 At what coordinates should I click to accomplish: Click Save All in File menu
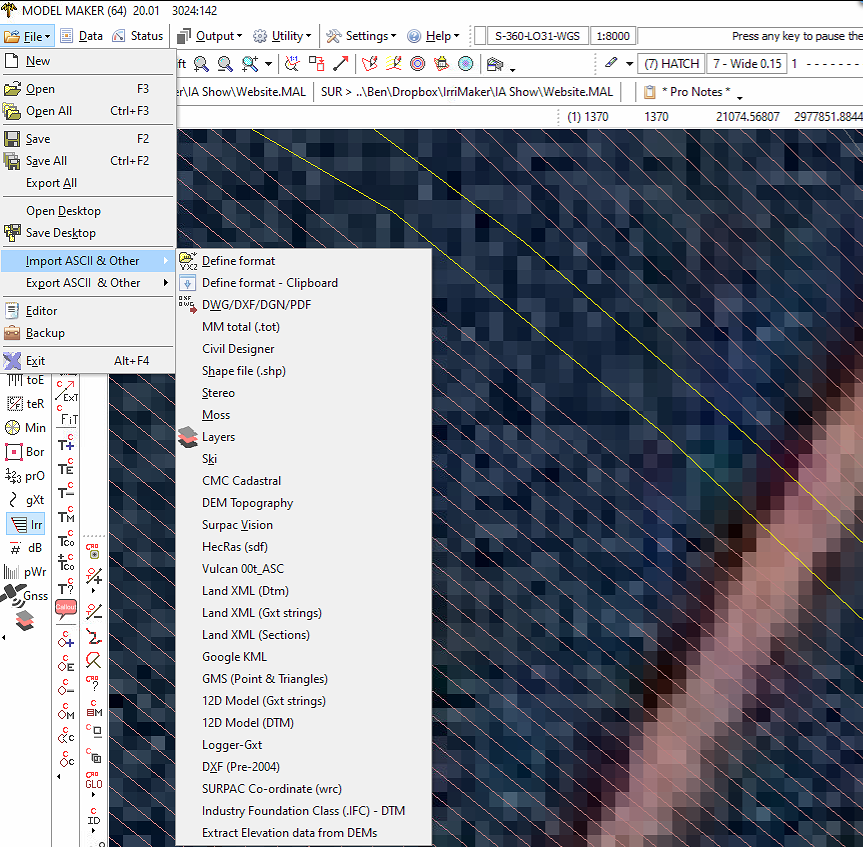click(46, 161)
